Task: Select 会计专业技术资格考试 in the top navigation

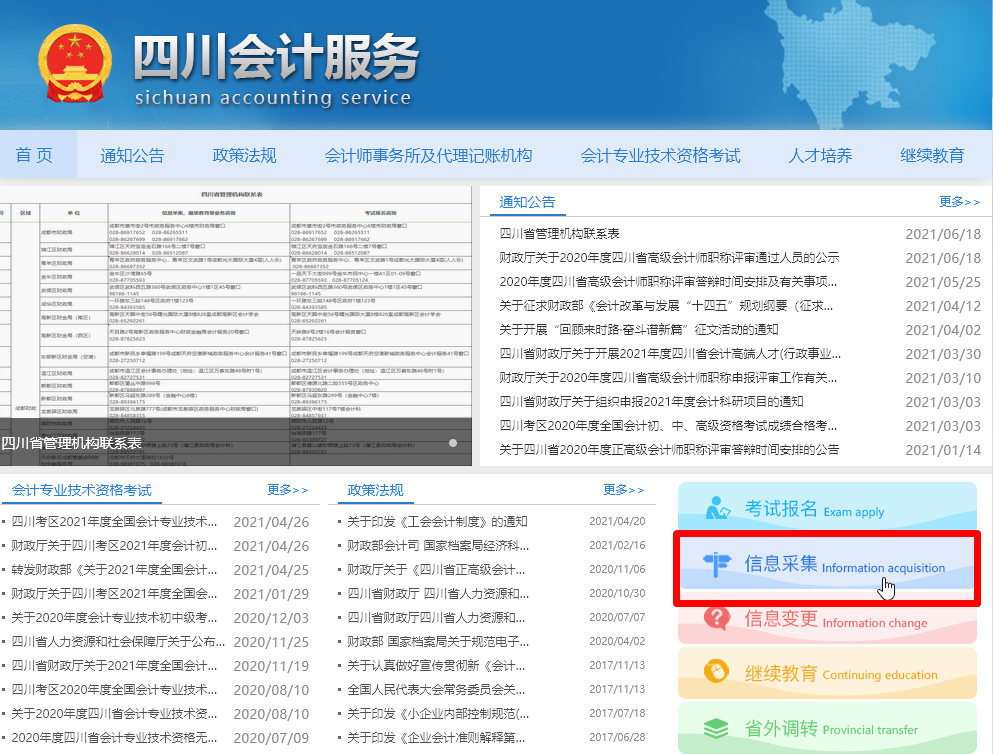Action: [661, 153]
